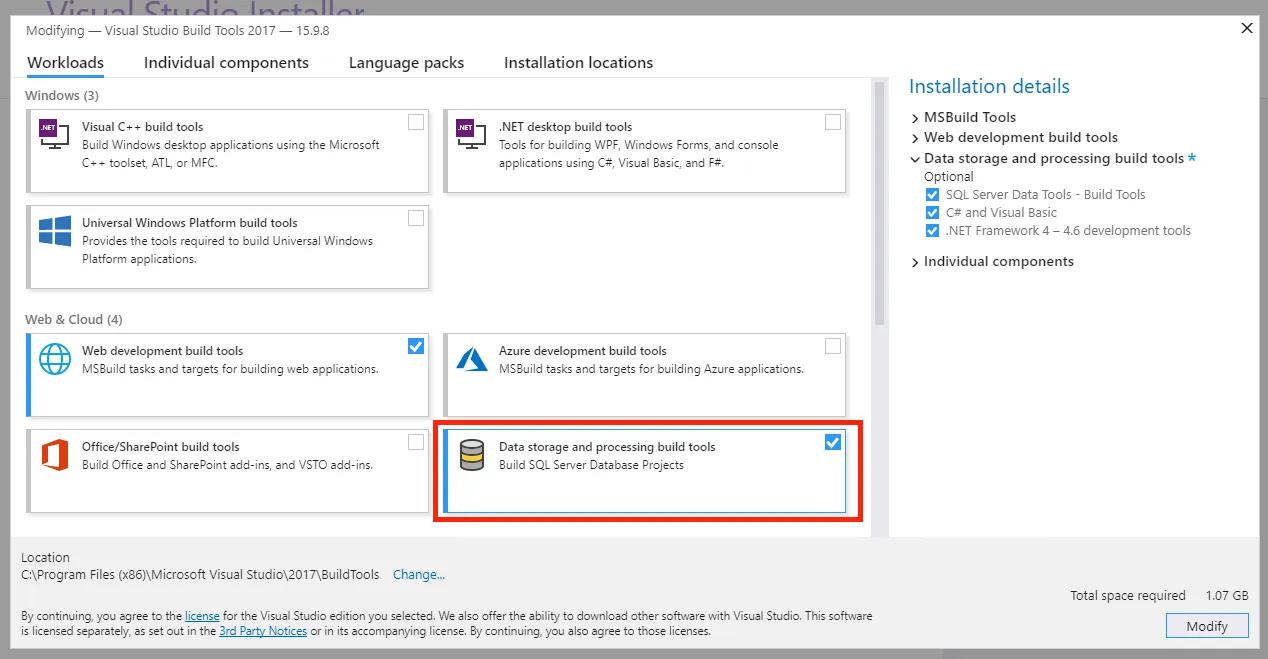Image resolution: width=1268 pixels, height=659 pixels.
Task: Click the Visual C++ build tools icon
Action: click(54, 134)
